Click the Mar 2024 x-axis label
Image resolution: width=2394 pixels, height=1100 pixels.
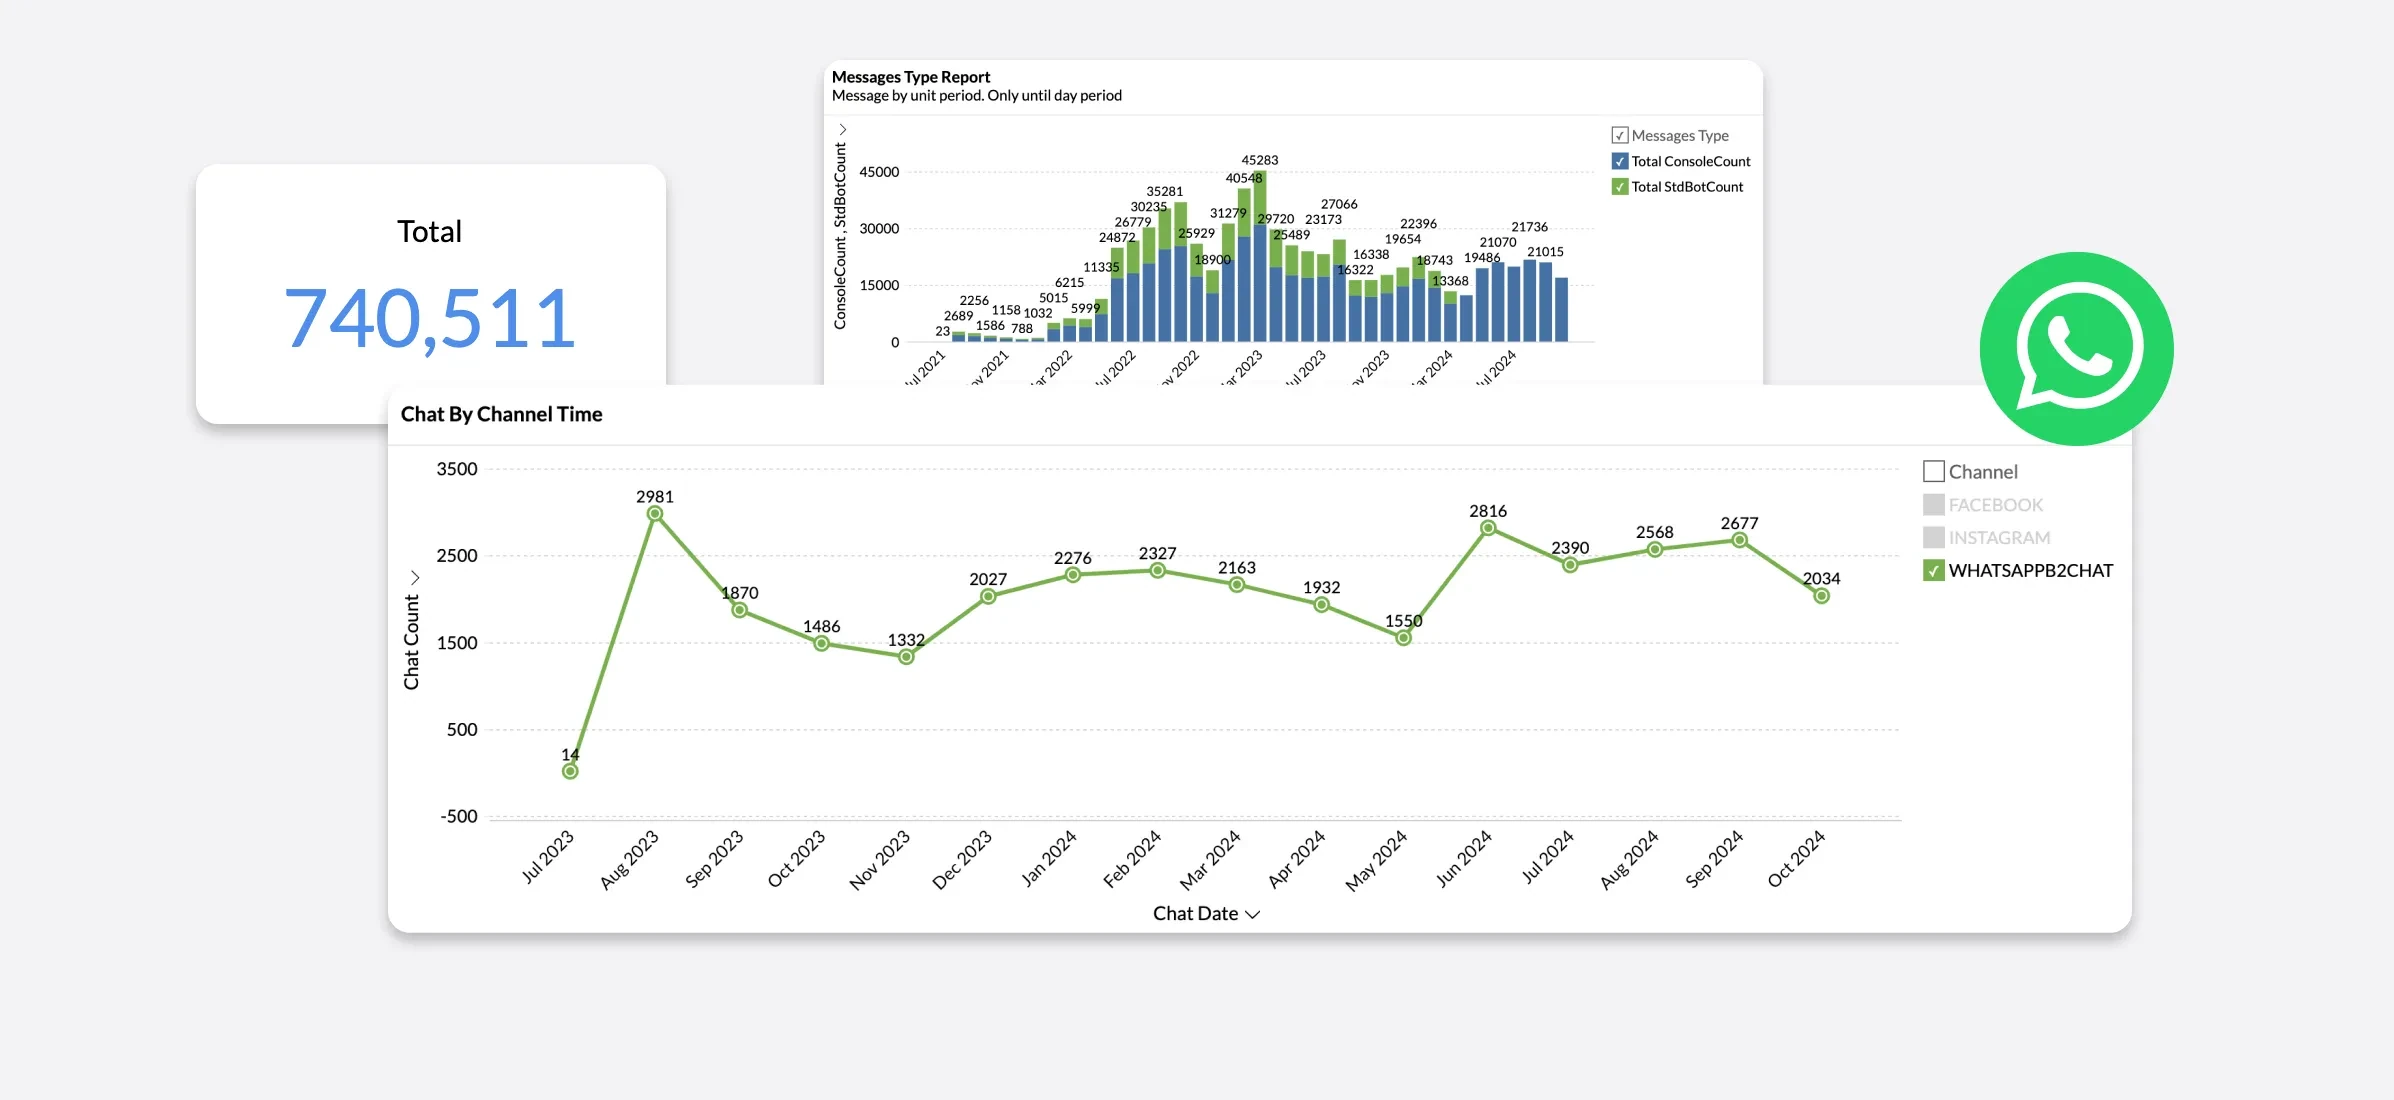click(1210, 859)
